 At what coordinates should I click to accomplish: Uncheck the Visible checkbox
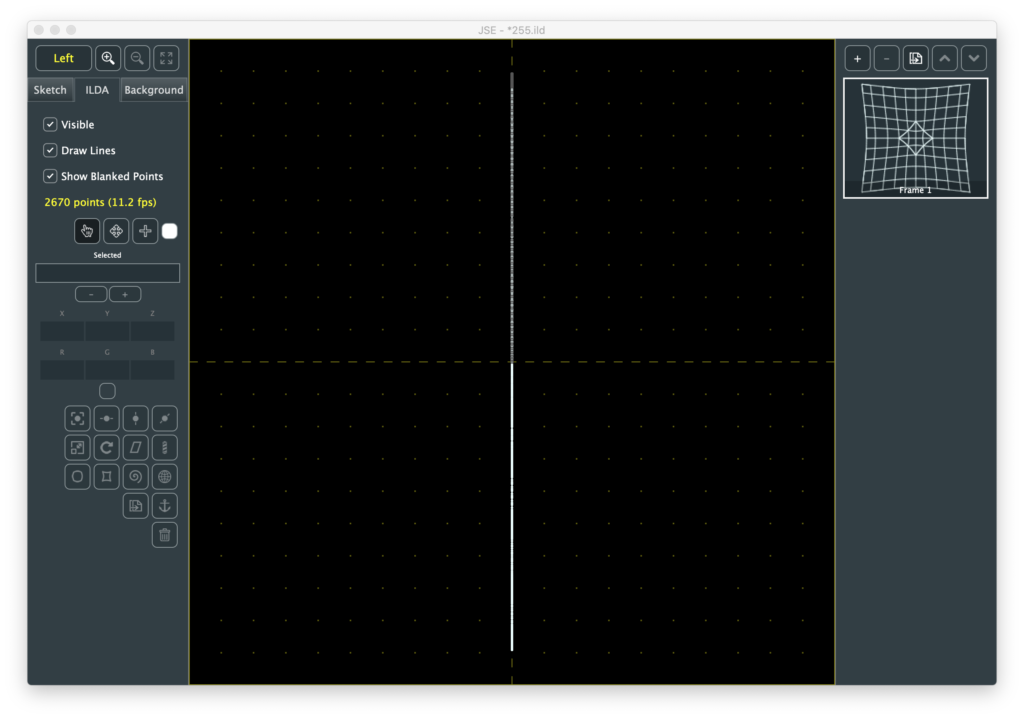coord(50,125)
